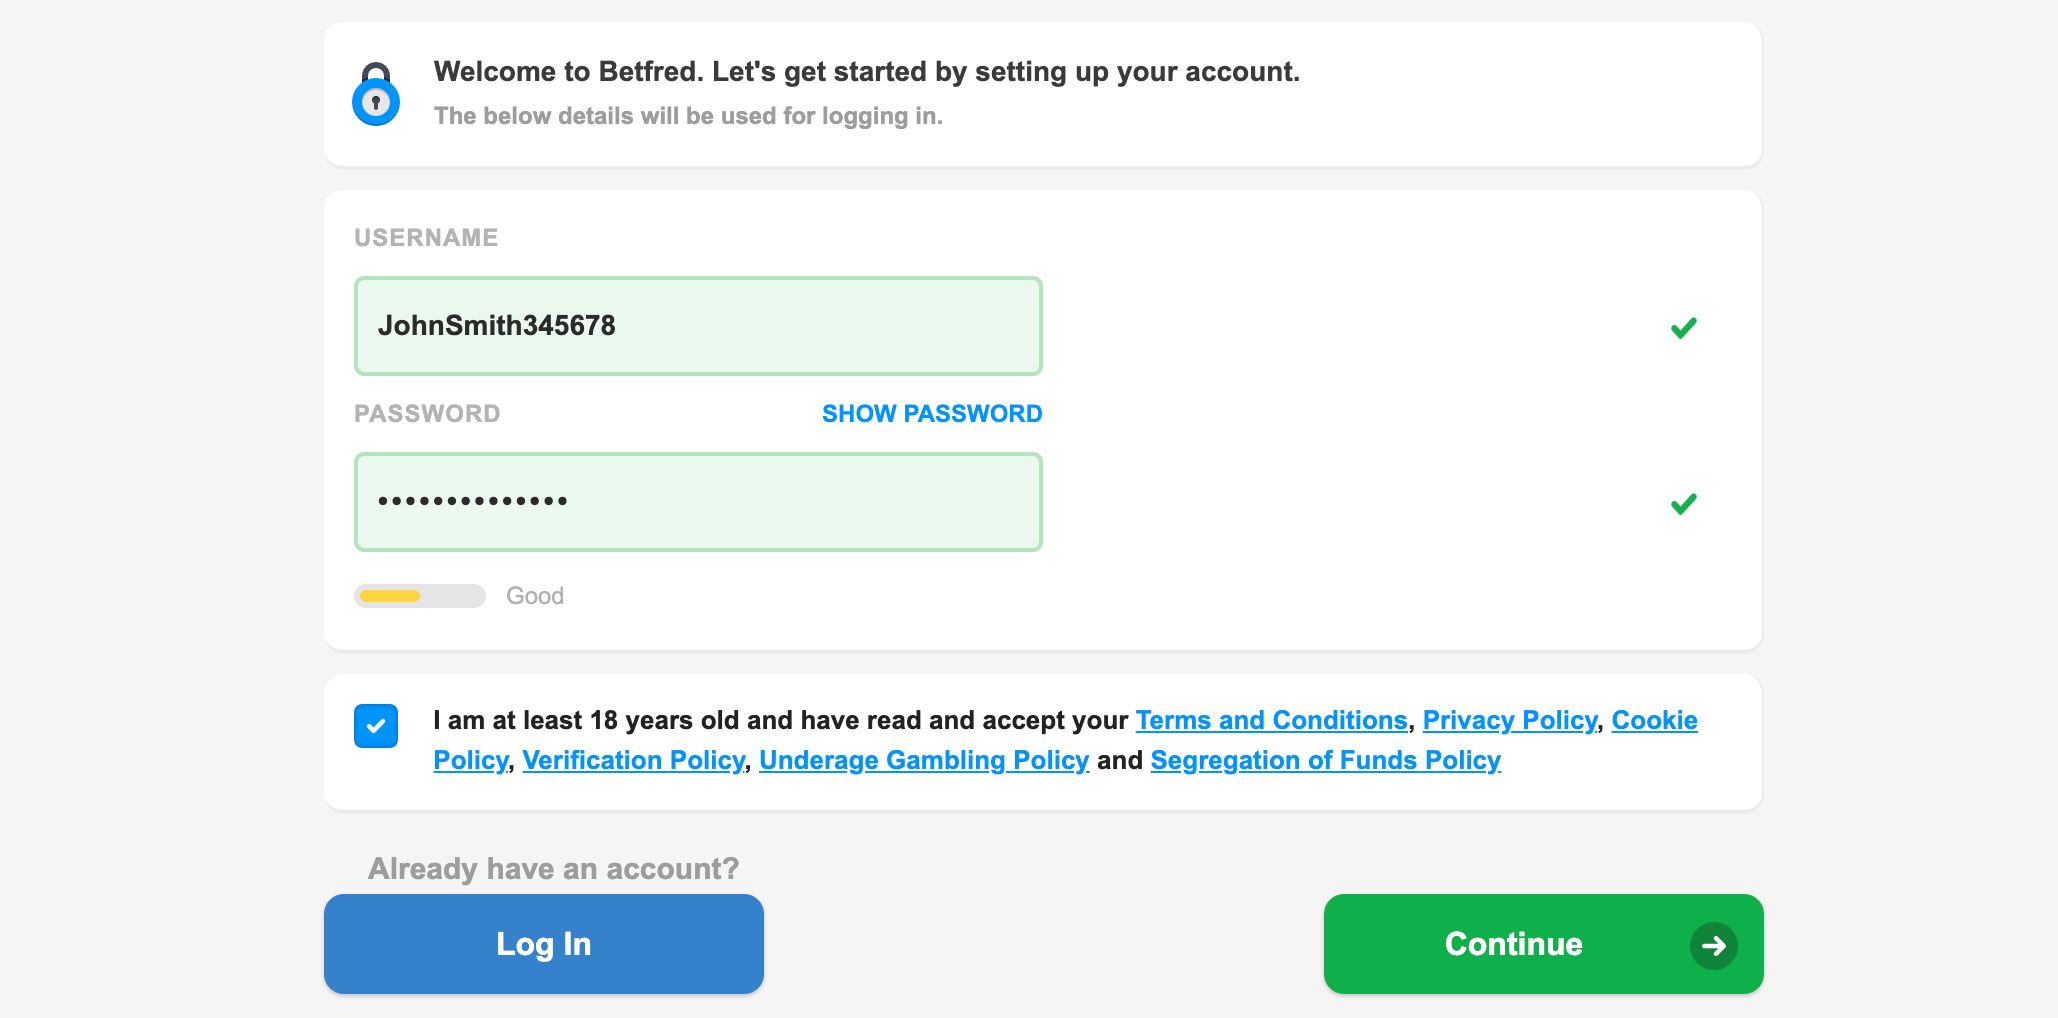
Task: Open the Privacy Policy link
Action: [x=1510, y=720]
